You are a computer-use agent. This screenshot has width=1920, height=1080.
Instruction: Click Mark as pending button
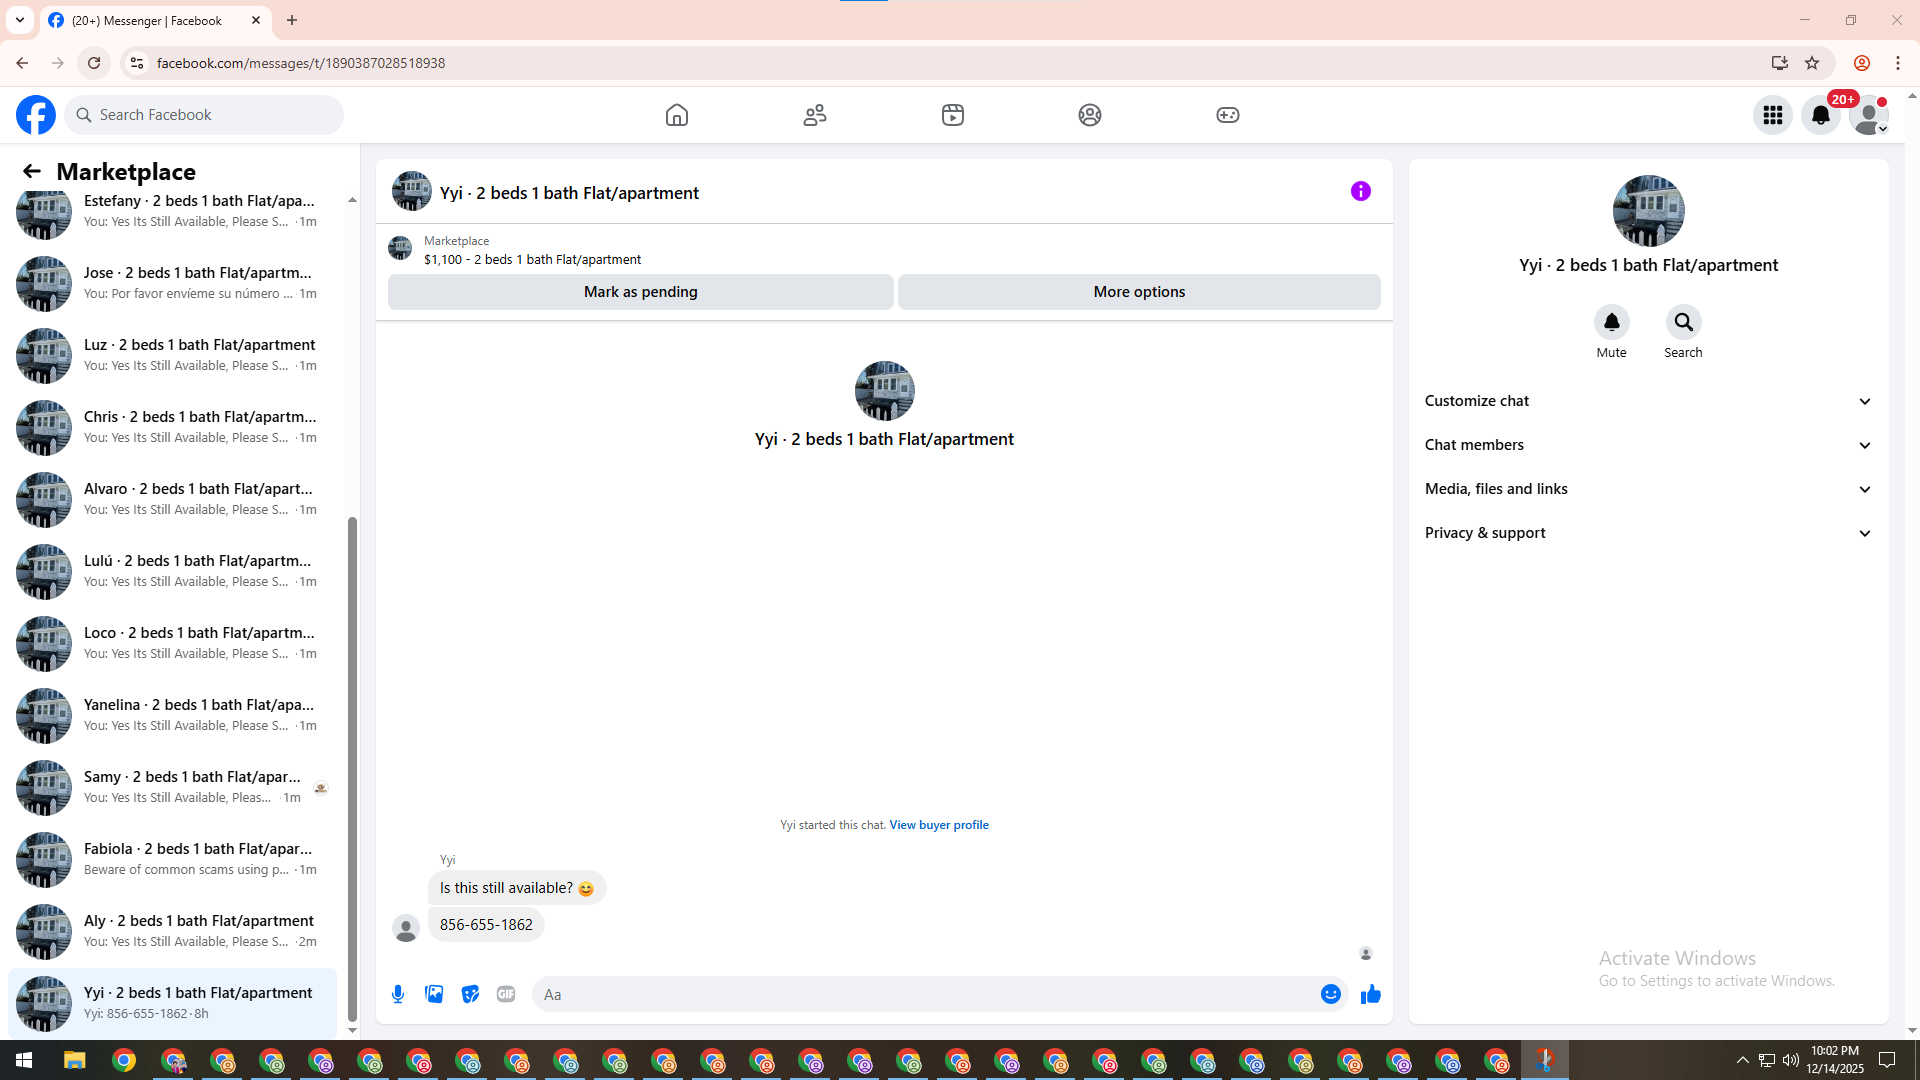640,292
